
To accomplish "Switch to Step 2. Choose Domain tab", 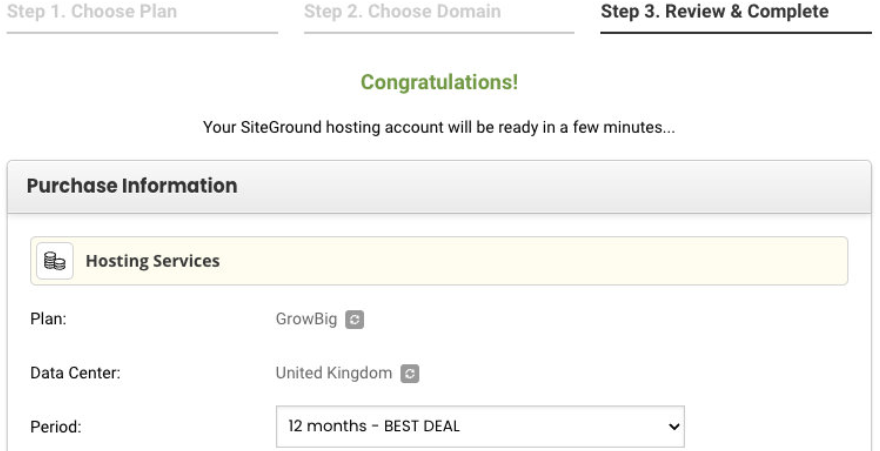I will (x=402, y=12).
